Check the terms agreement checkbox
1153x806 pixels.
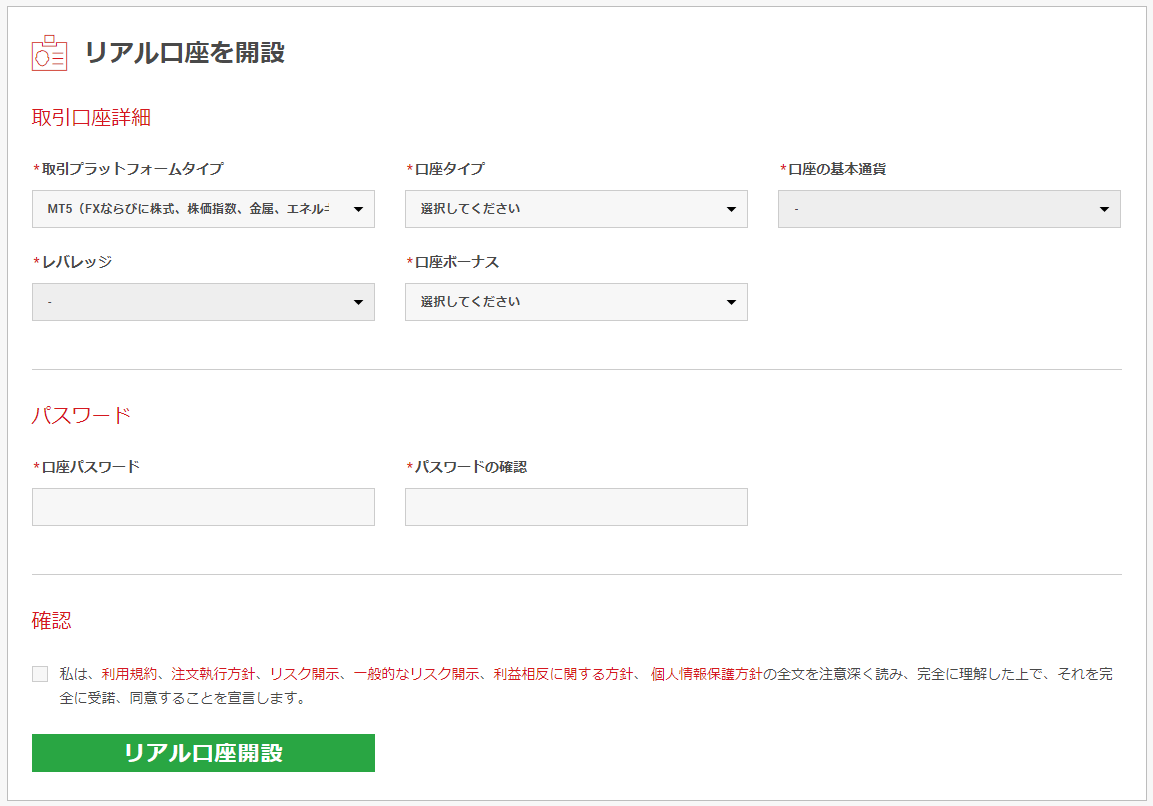[x=40, y=674]
